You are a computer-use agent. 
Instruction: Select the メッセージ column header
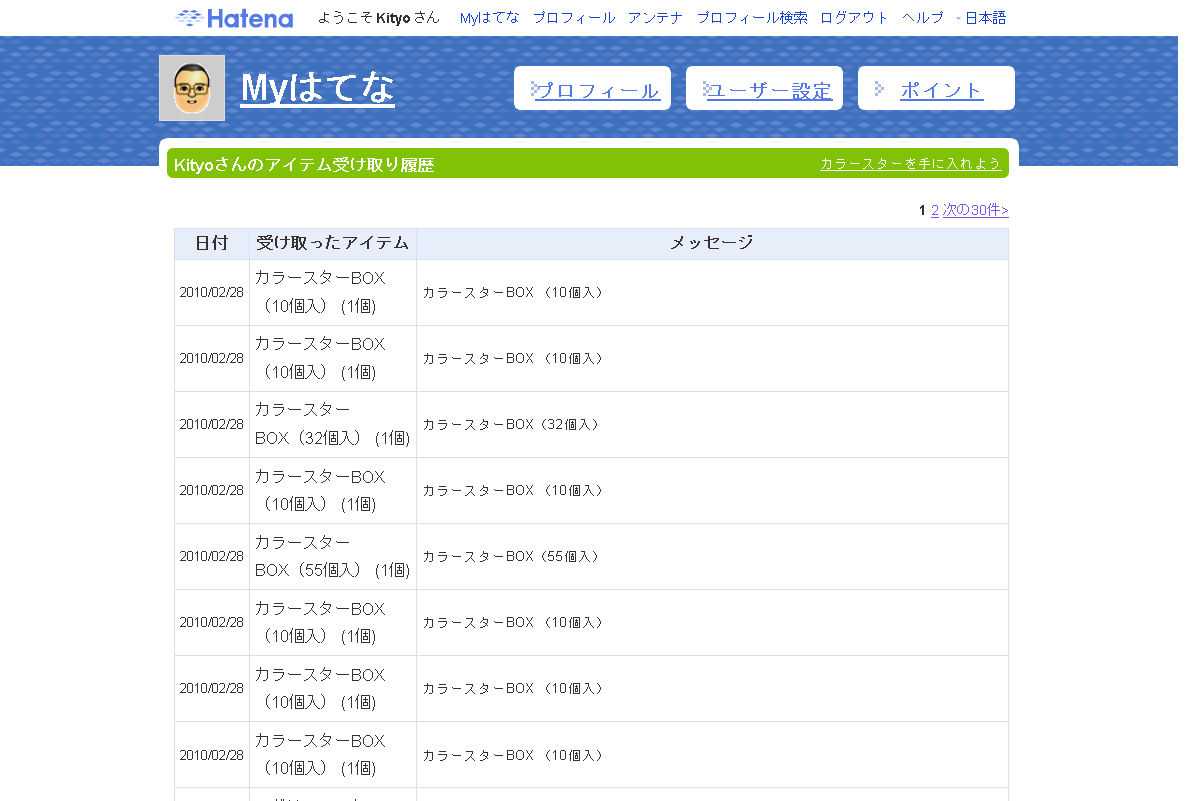point(712,243)
